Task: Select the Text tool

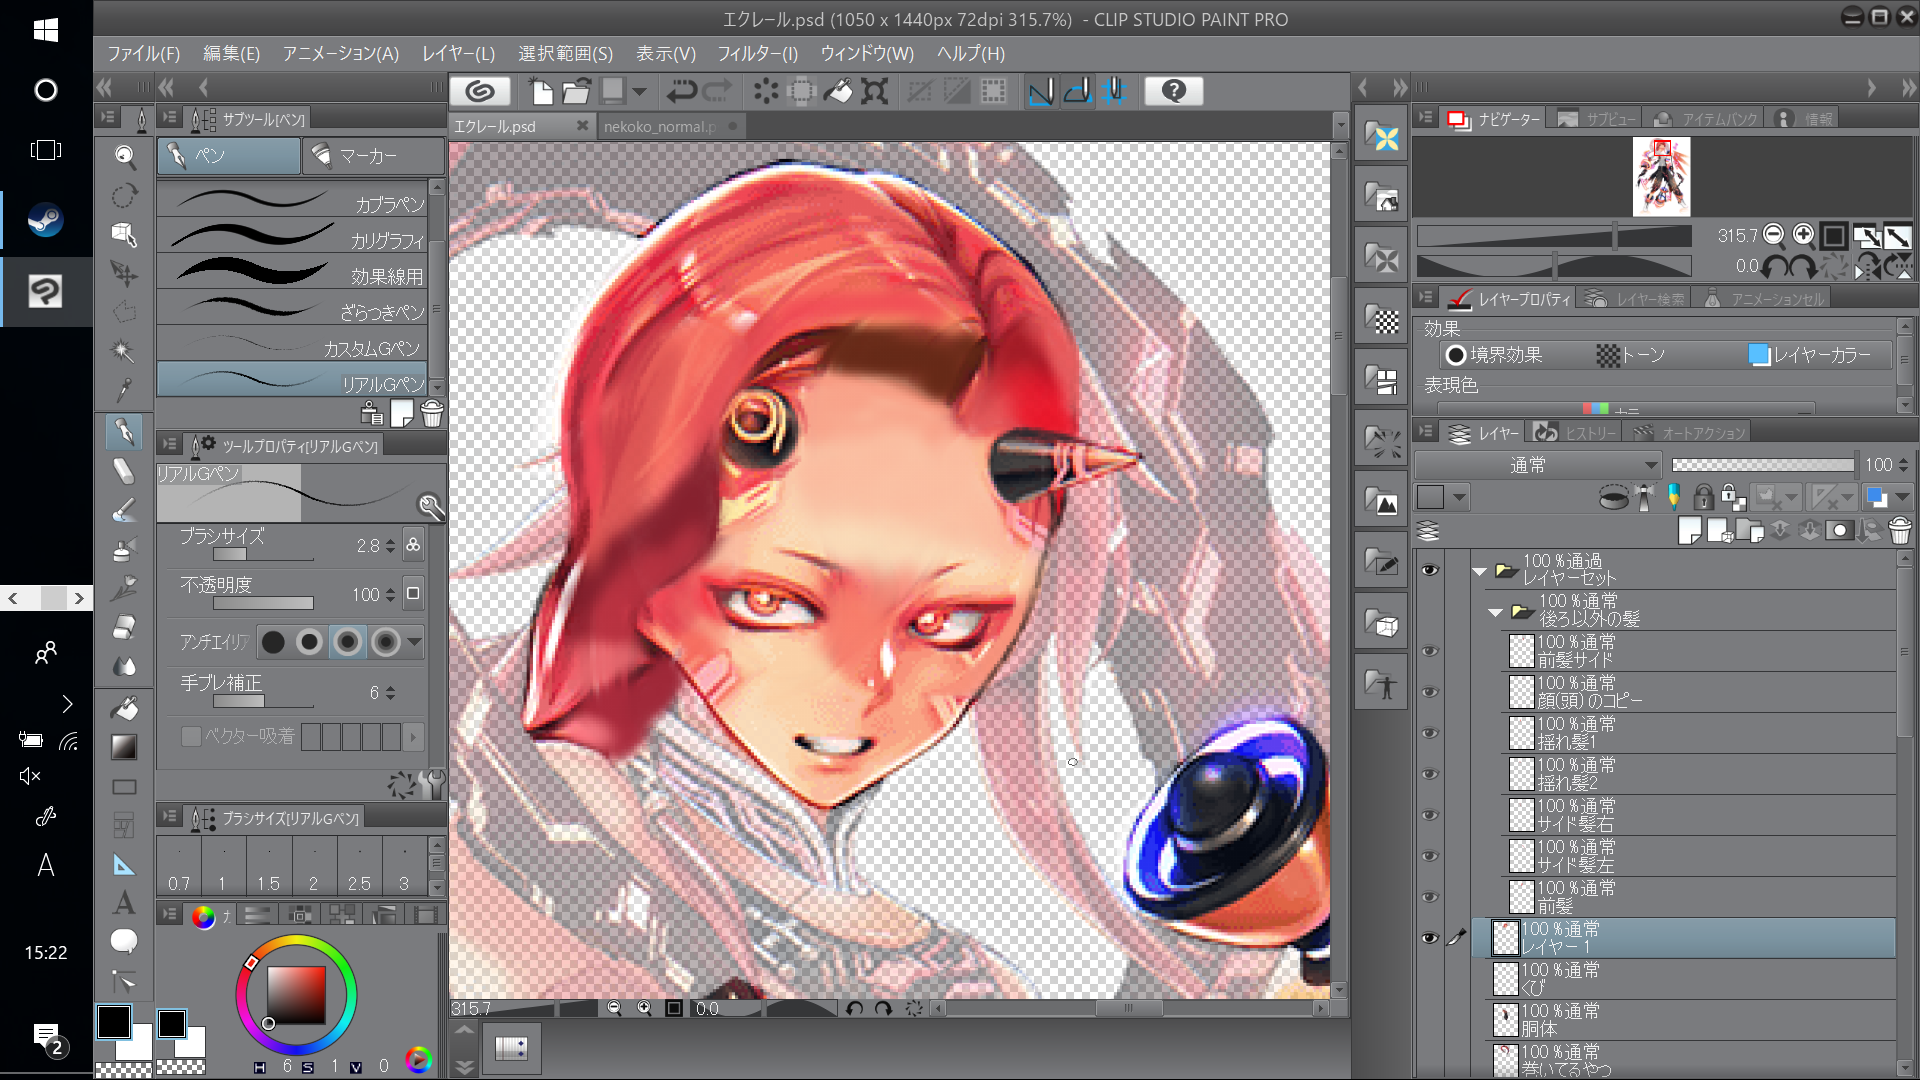Action: point(124,902)
